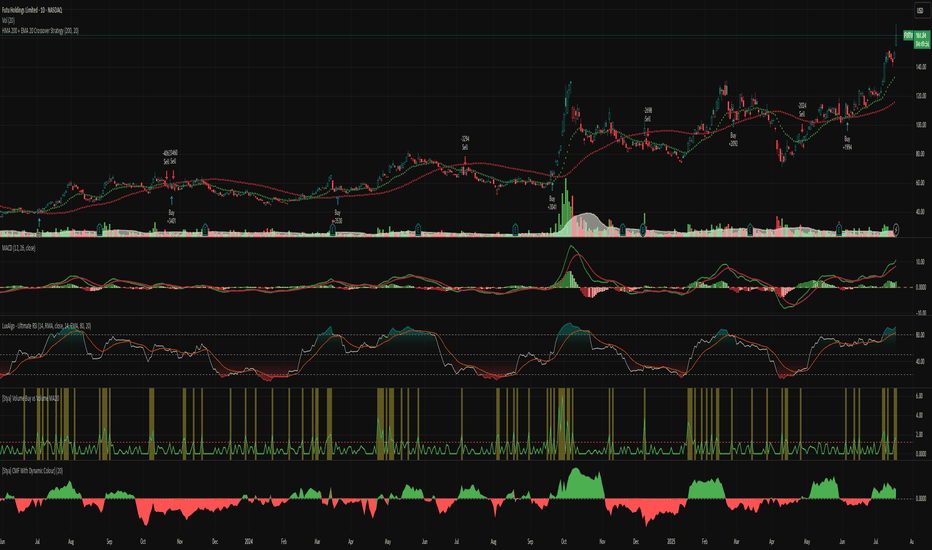The height and width of the screenshot is (550, 932).
Task: Click the Buy +3401 trade label
Action: 171,216
